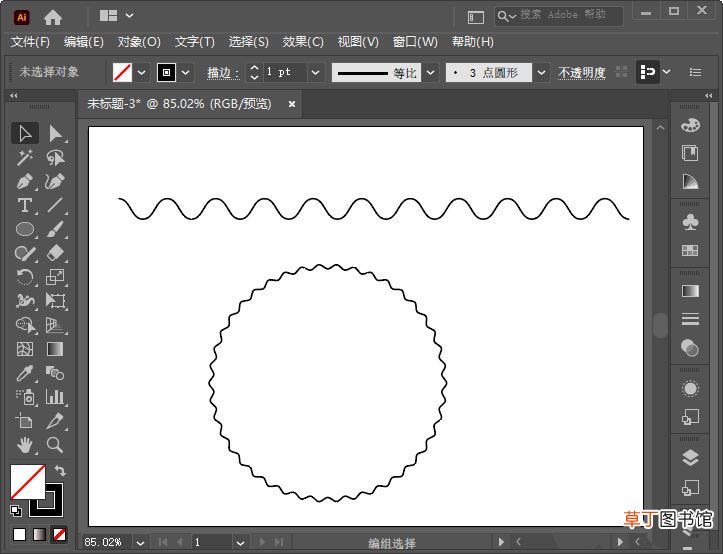
Task: Open the 窗口(W) menu
Action: 415,42
